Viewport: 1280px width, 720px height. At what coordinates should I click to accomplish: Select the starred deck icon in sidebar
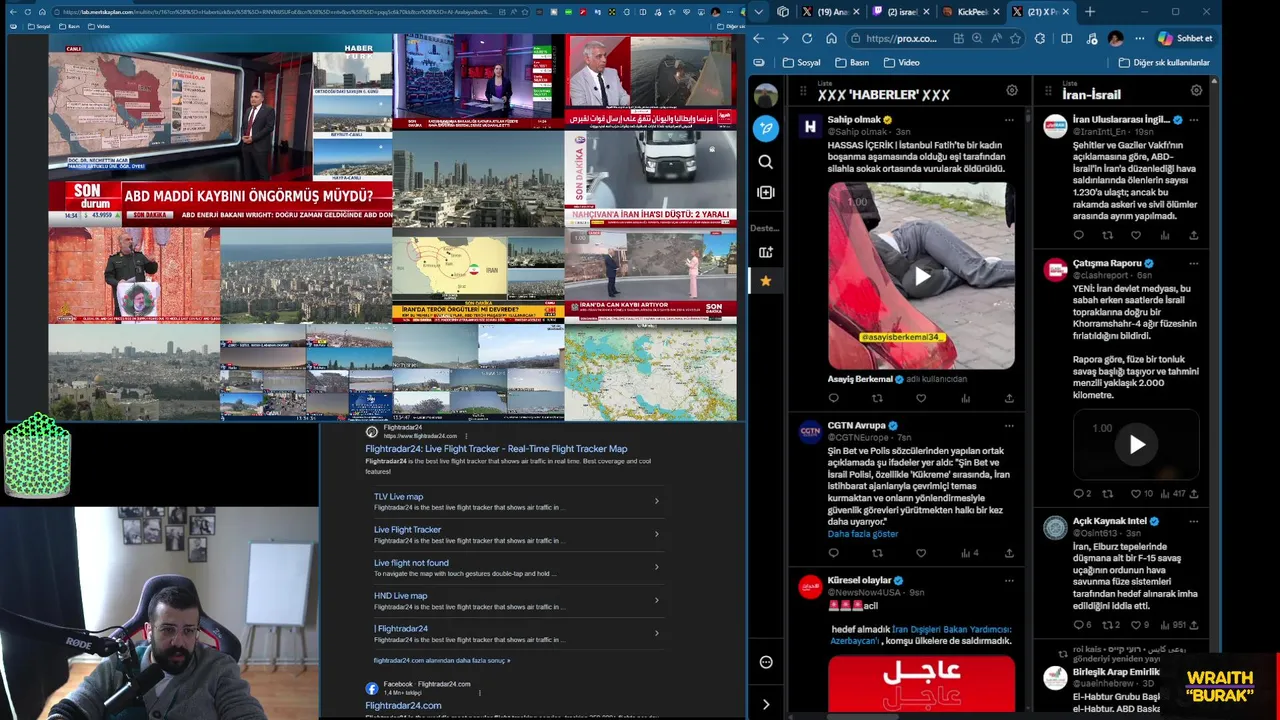[766, 281]
